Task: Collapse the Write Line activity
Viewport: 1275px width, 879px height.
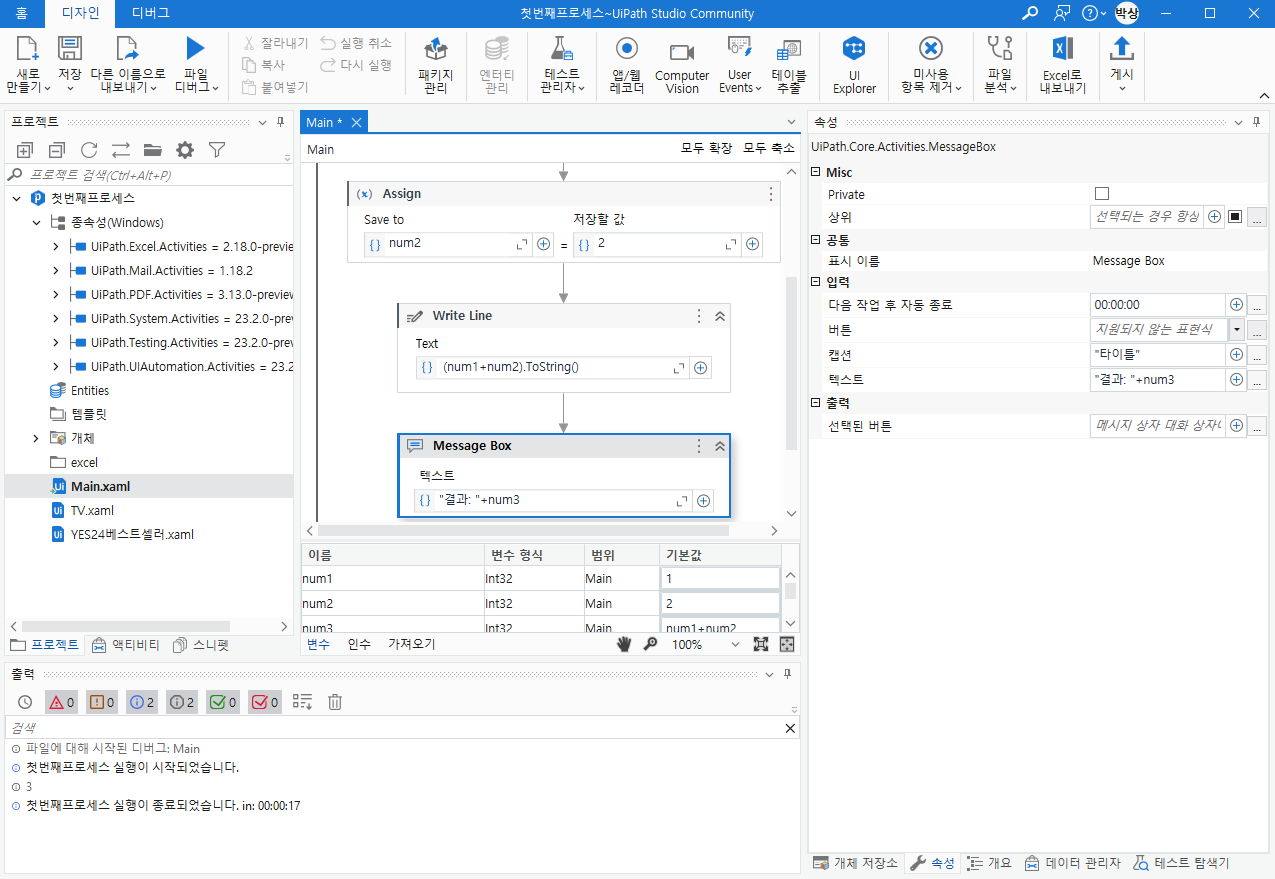Action: click(719, 316)
